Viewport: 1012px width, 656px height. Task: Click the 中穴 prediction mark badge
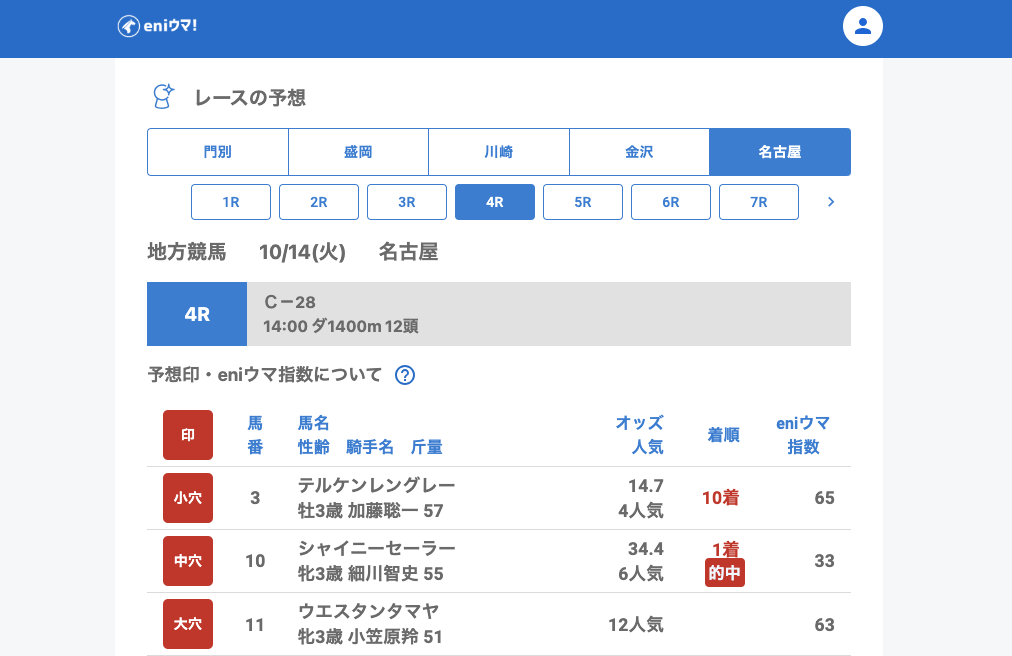tap(188, 561)
